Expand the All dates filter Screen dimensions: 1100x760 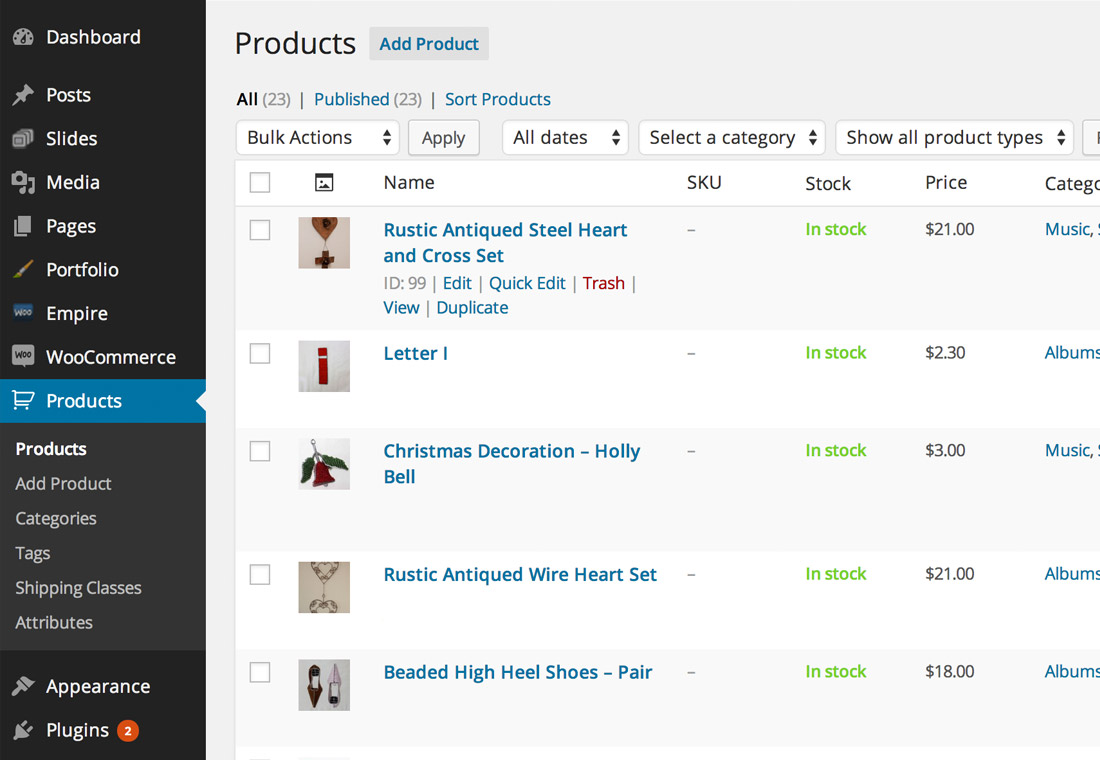coord(565,138)
